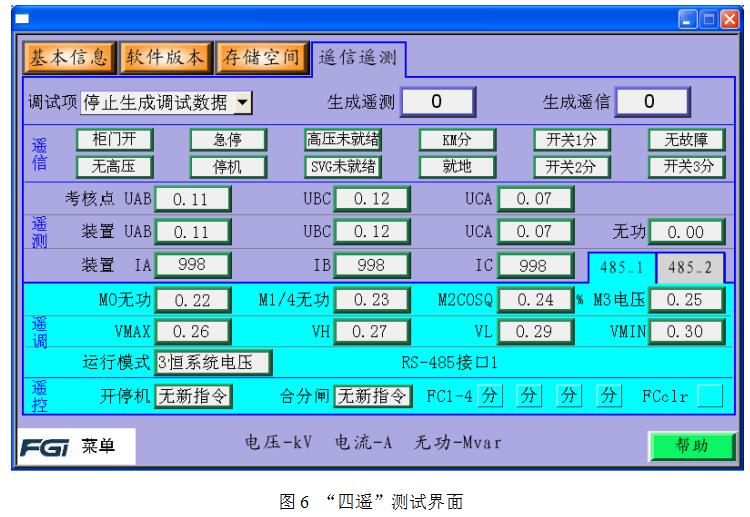Select the 存储空间 tab
The height and width of the screenshot is (517, 750).
tap(261, 57)
